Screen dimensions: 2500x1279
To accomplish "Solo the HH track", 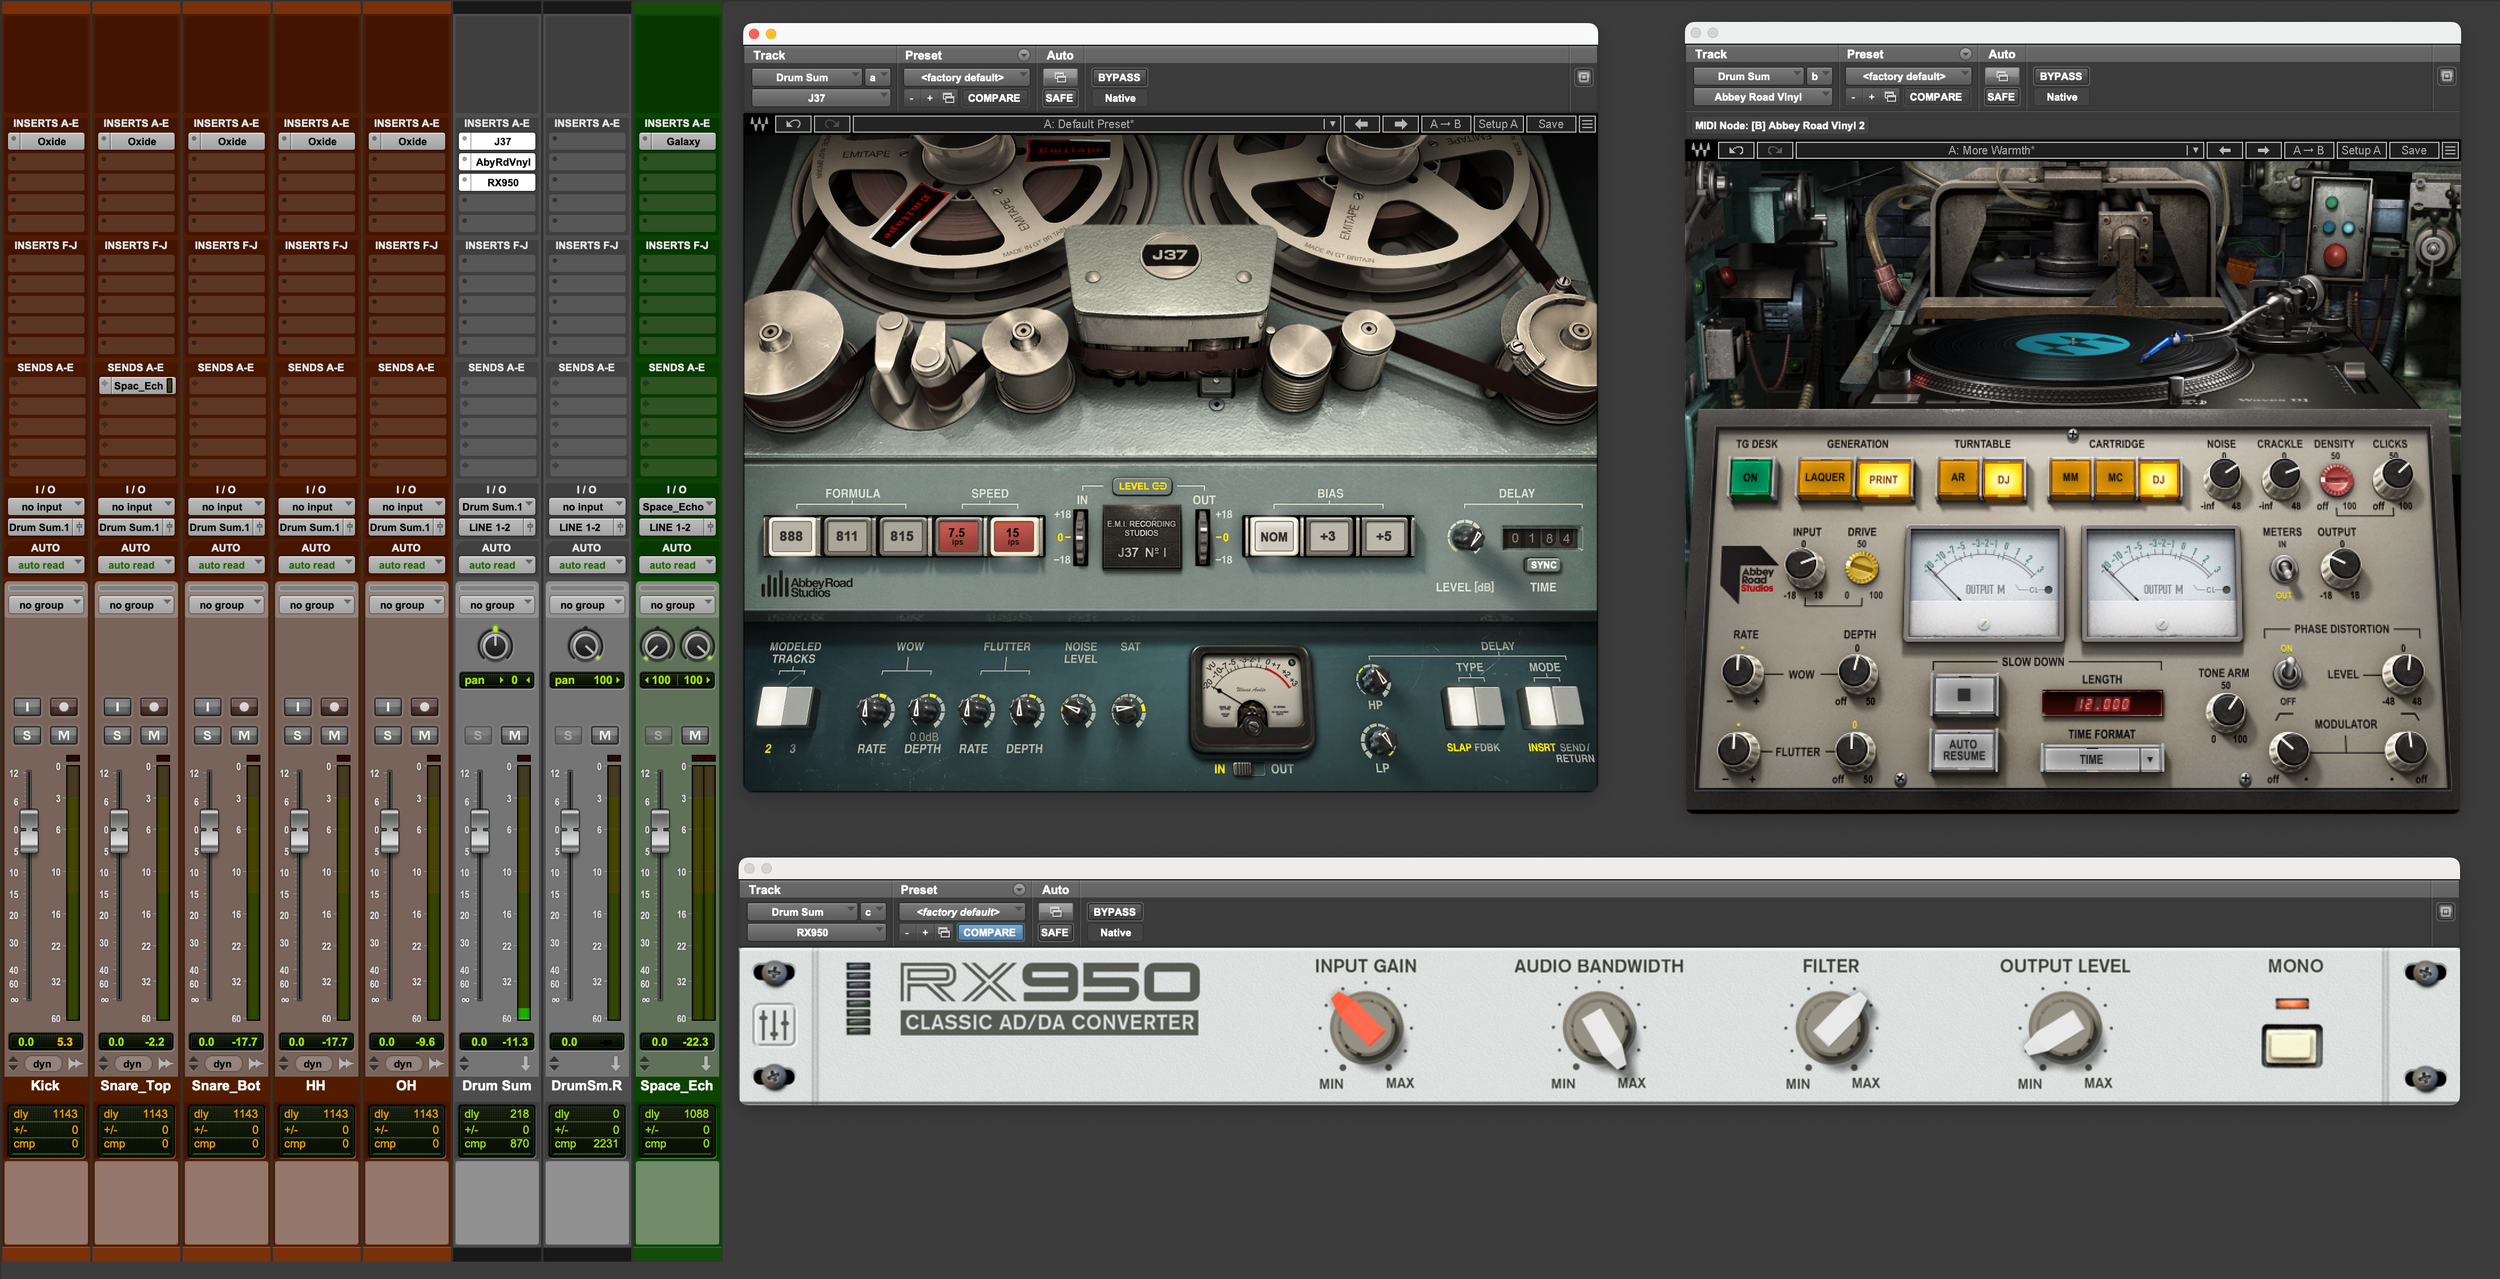I will 297,735.
